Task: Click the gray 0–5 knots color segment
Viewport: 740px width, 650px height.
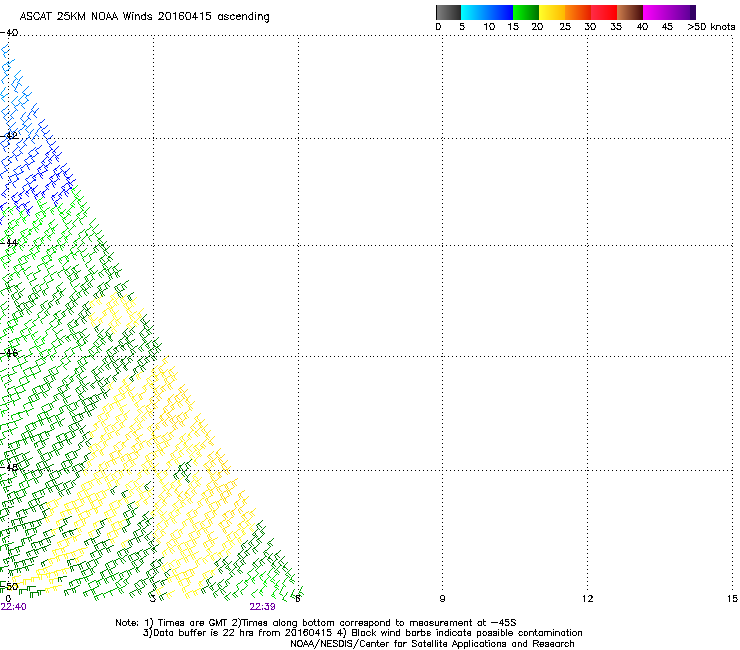Action: (x=448, y=12)
